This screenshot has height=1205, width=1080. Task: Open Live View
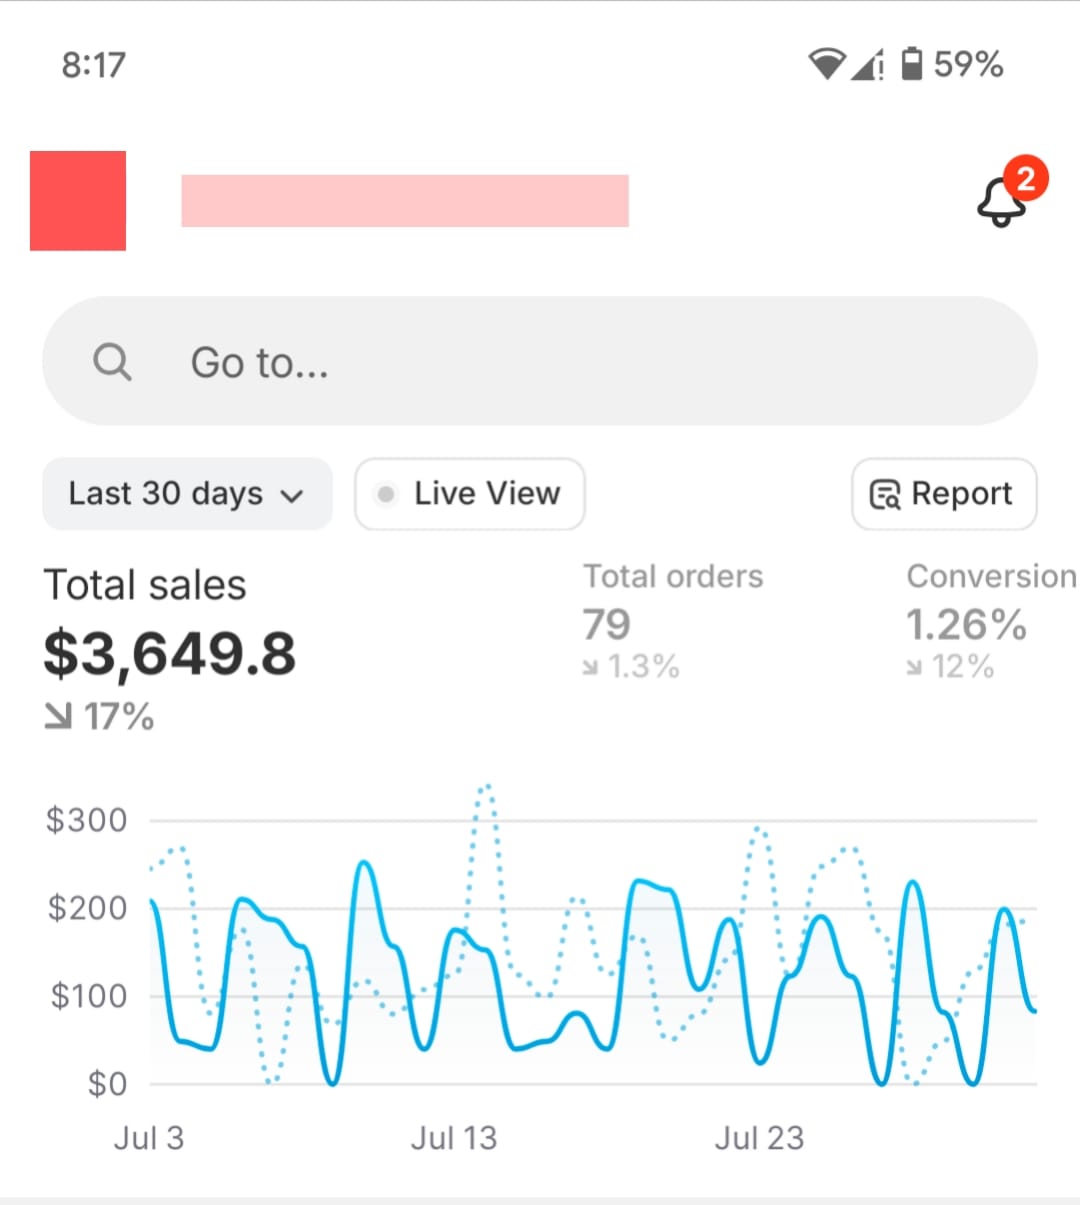coord(470,494)
